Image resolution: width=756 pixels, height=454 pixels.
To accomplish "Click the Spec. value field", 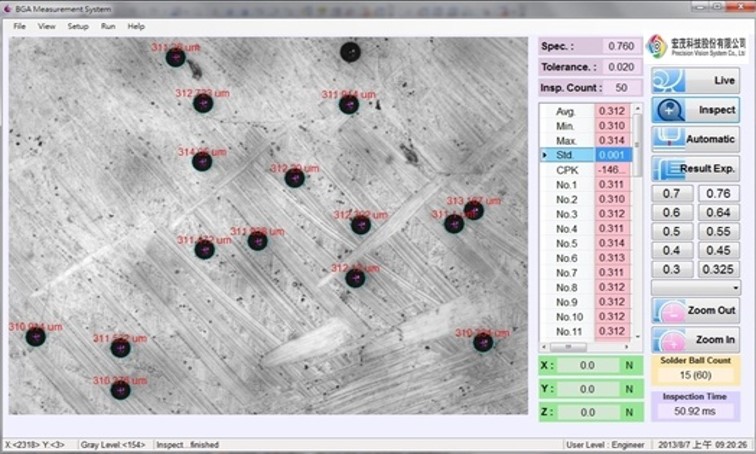I will pos(620,47).
